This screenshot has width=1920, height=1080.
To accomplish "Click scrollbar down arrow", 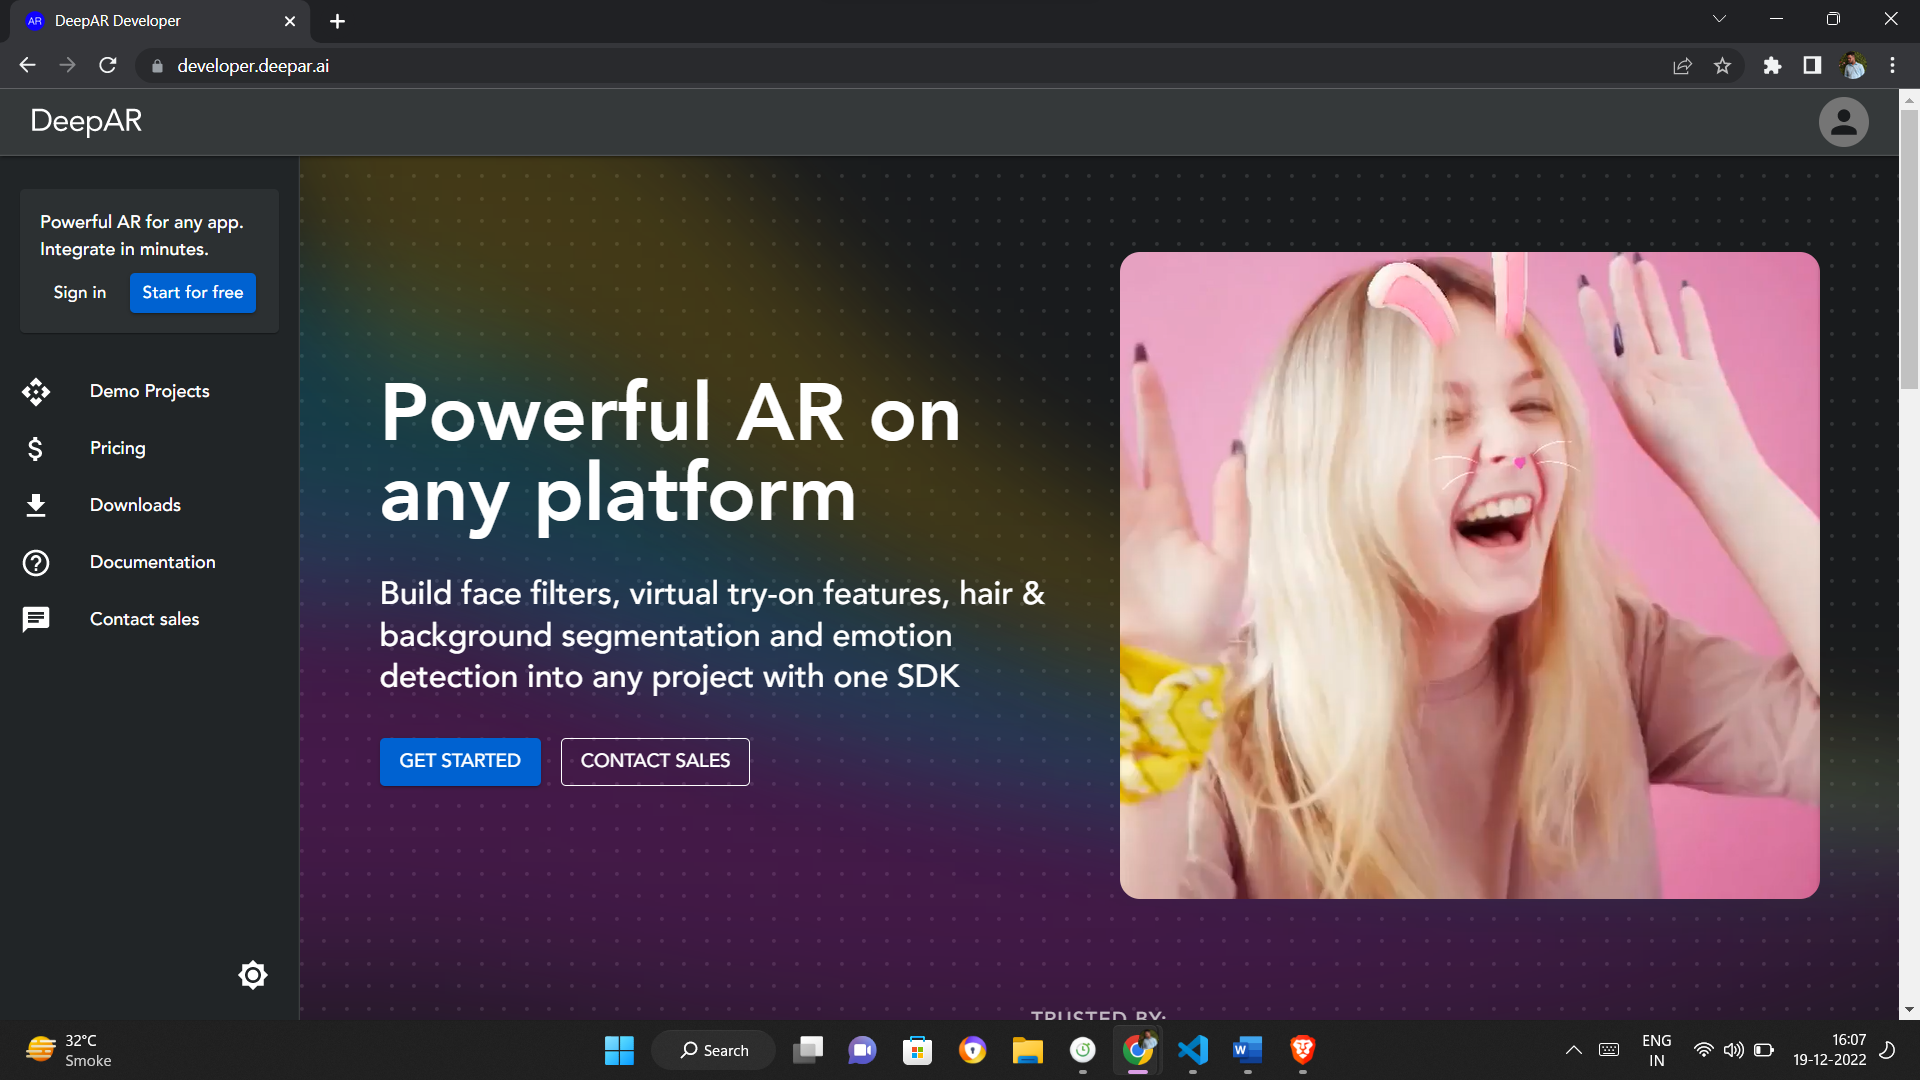I will coord(1909,1010).
